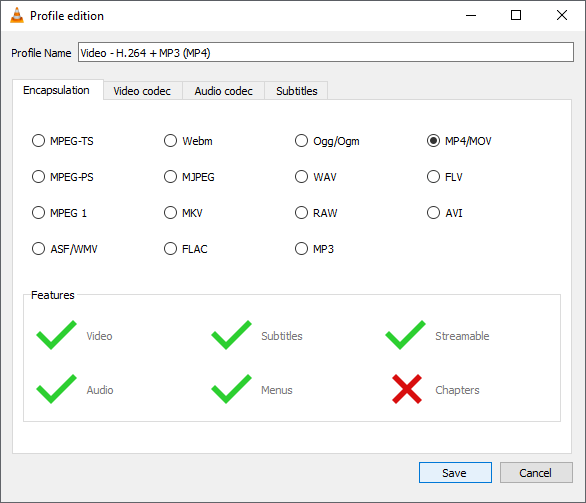586x503 pixels.
Task: Click the Menus feature label
Action: pyautogui.click(x=277, y=390)
